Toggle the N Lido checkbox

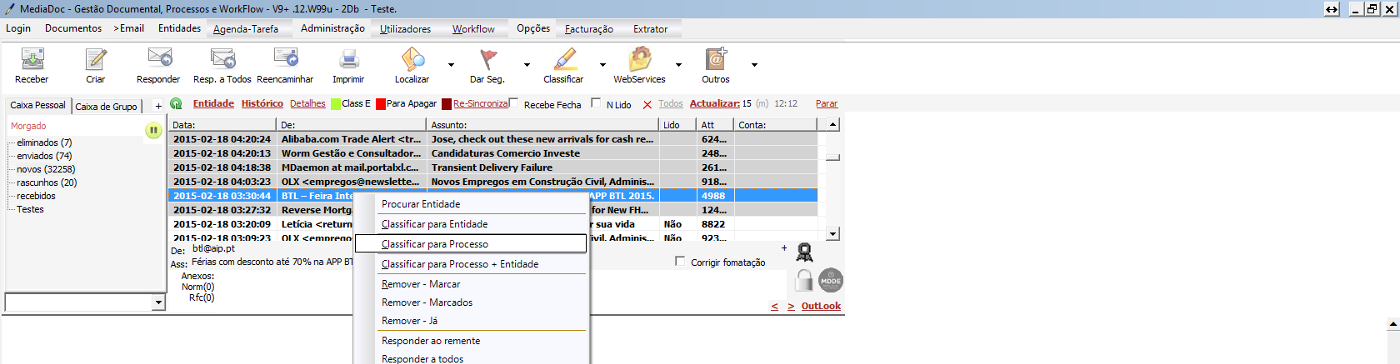(x=597, y=103)
